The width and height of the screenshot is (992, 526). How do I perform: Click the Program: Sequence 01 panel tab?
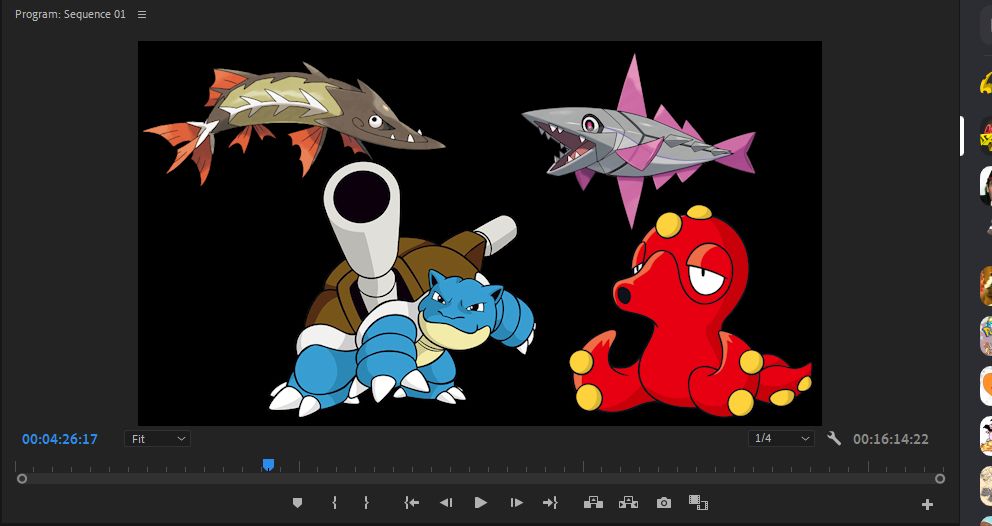point(70,14)
